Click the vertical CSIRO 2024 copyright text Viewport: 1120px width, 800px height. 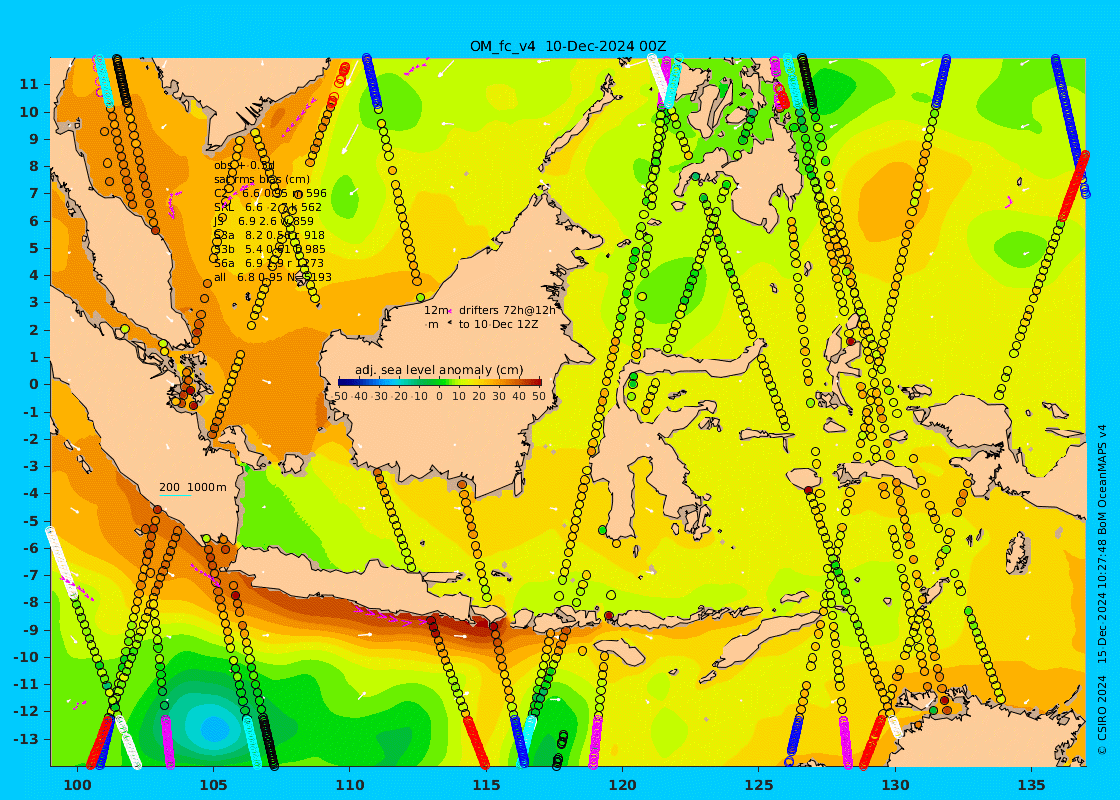point(1102,589)
